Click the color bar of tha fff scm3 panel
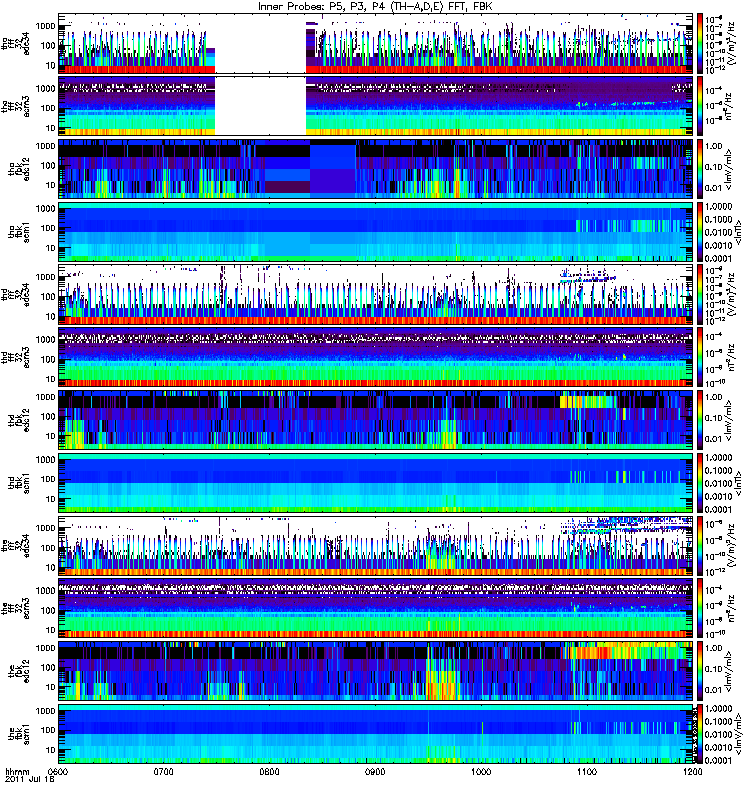The image size is (750, 800). [699, 106]
